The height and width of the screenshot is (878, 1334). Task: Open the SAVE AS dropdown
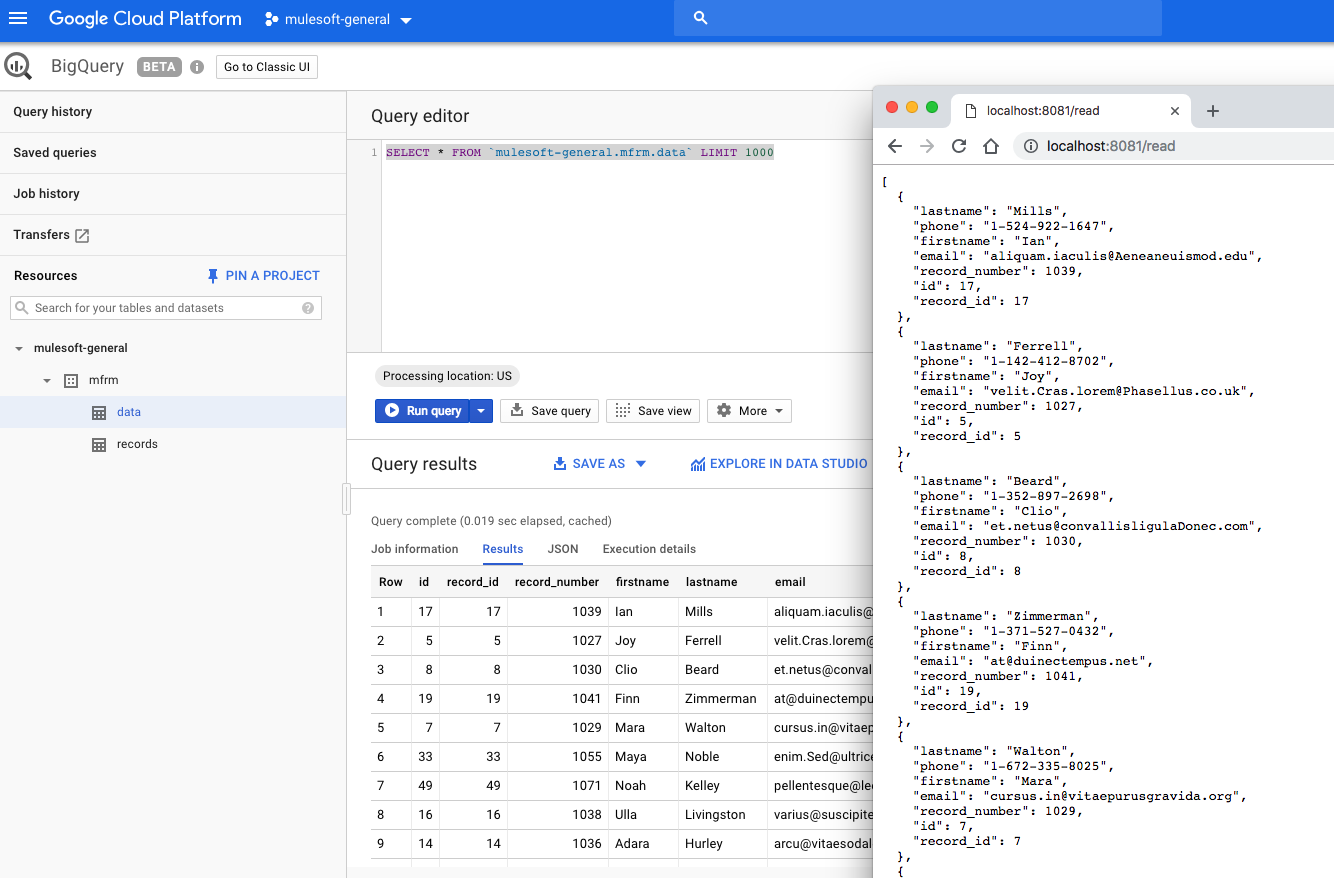point(600,464)
